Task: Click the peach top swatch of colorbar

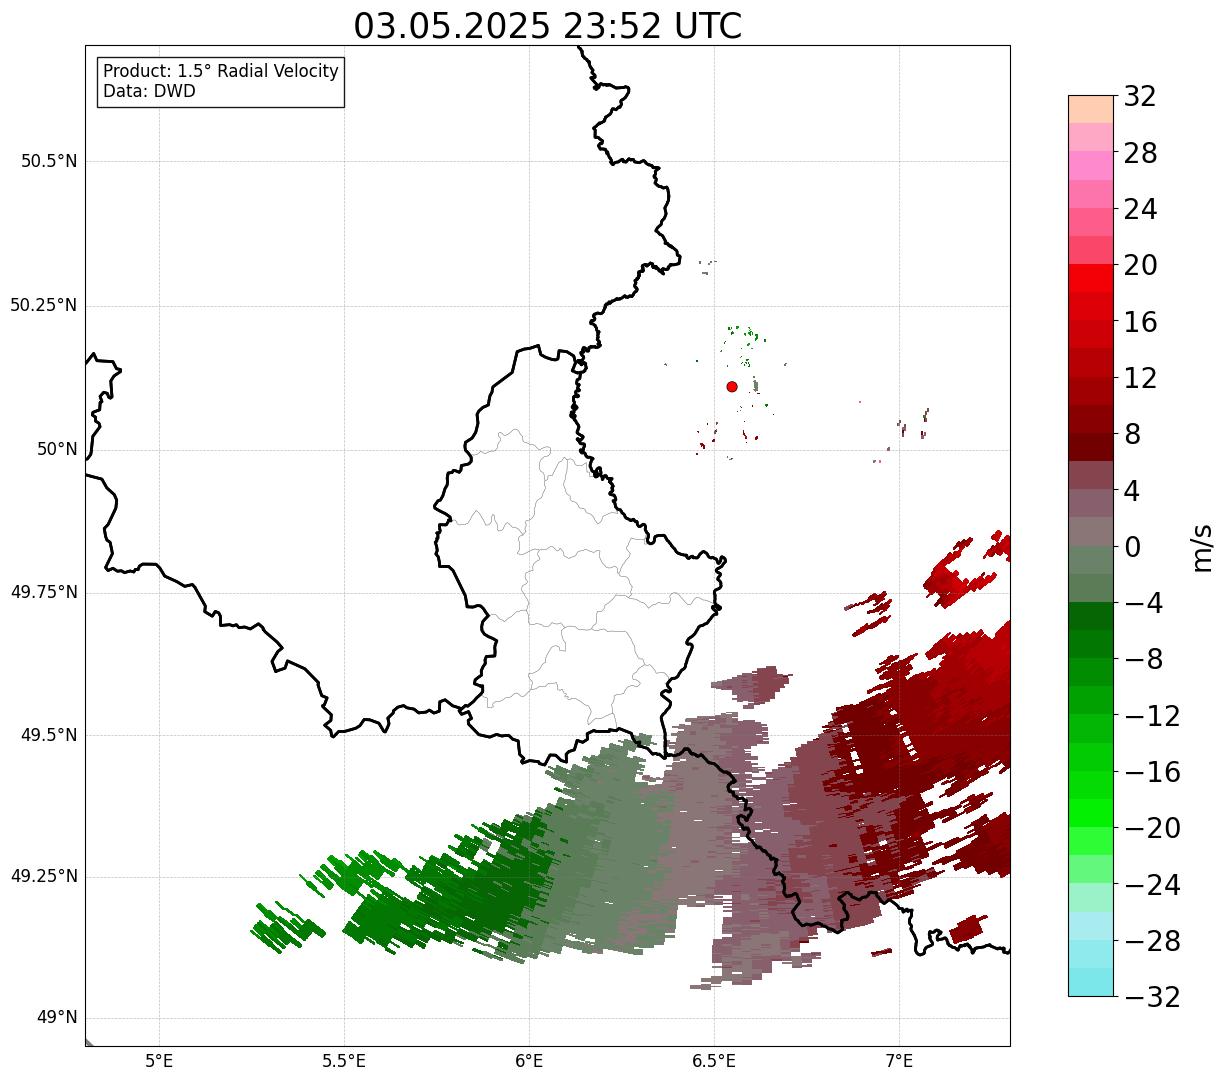Action: click(x=1091, y=109)
